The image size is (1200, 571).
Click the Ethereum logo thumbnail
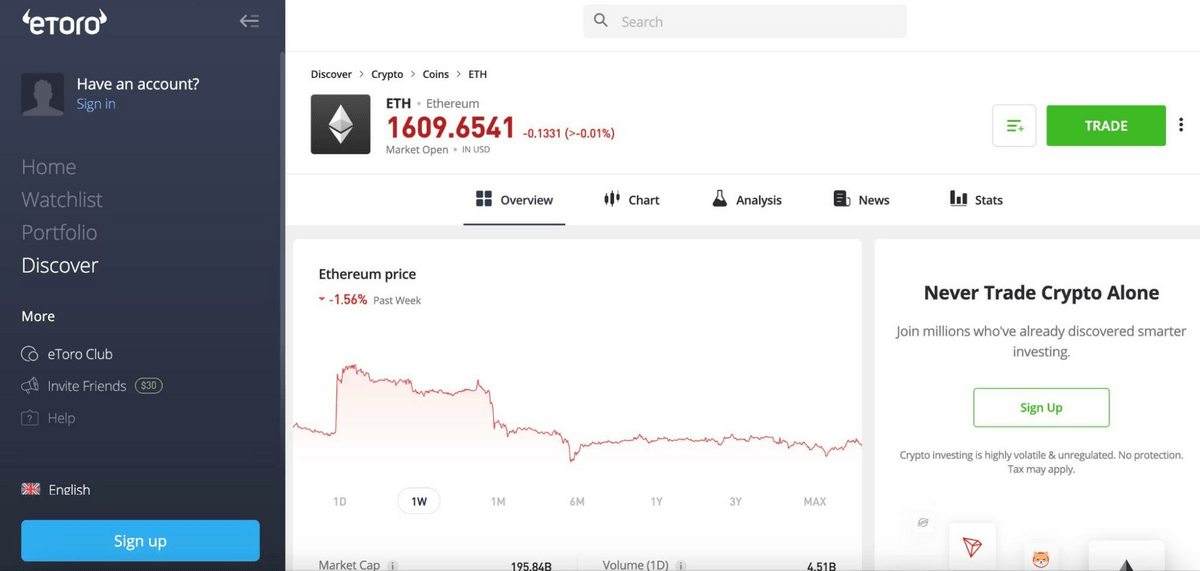pos(341,124)
